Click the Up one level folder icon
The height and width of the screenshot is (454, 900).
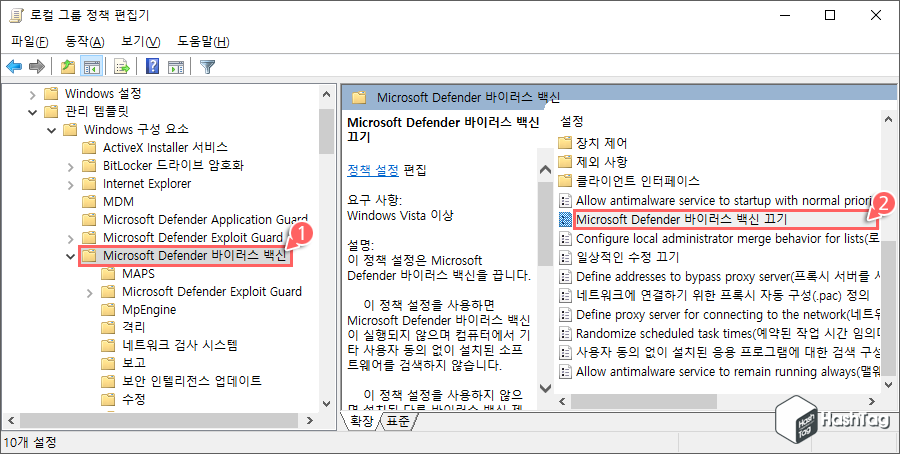(68, 67)
